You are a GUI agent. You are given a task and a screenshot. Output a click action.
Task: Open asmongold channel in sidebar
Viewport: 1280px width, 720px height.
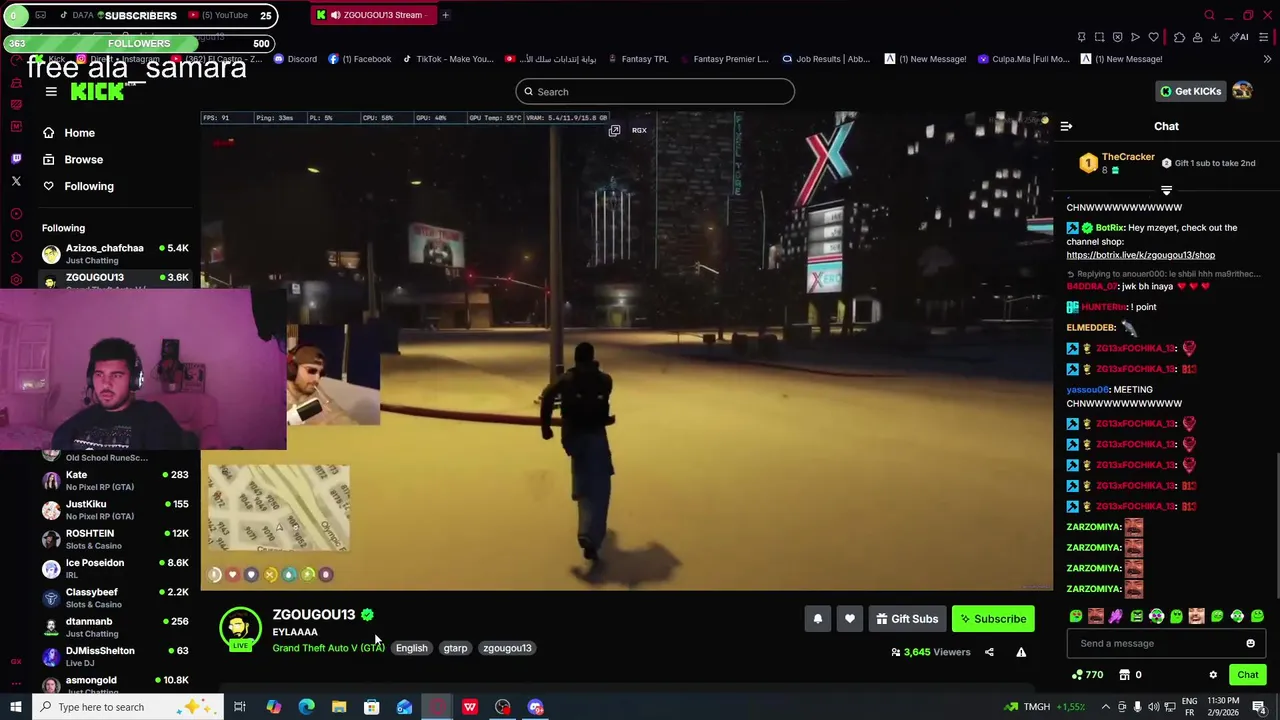pyautogui.click(x=113, y=684)
